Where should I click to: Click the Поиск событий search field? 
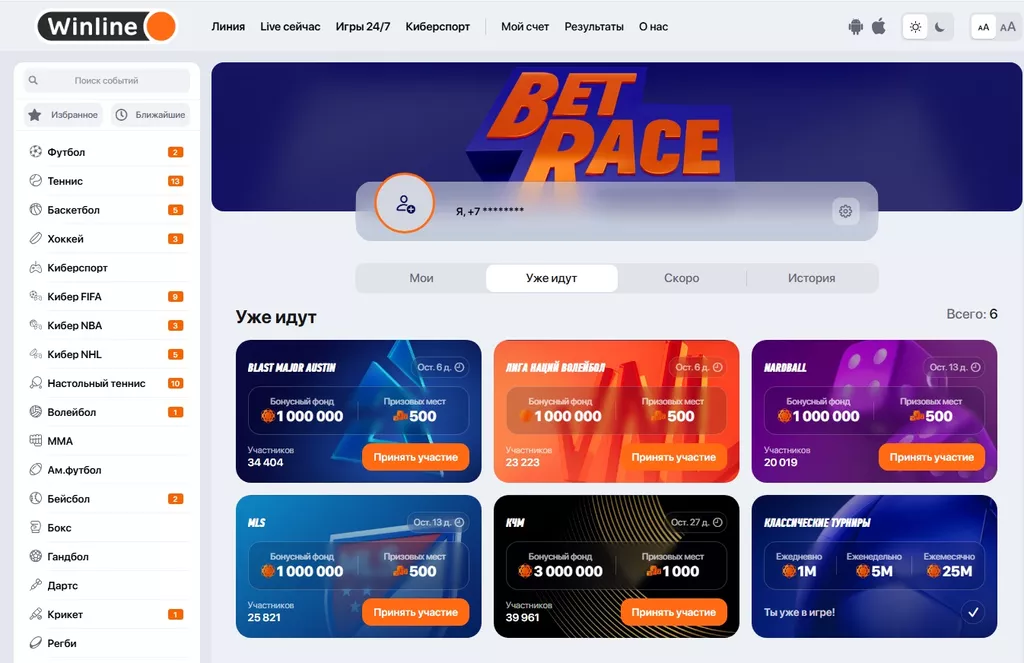point(106,80)
